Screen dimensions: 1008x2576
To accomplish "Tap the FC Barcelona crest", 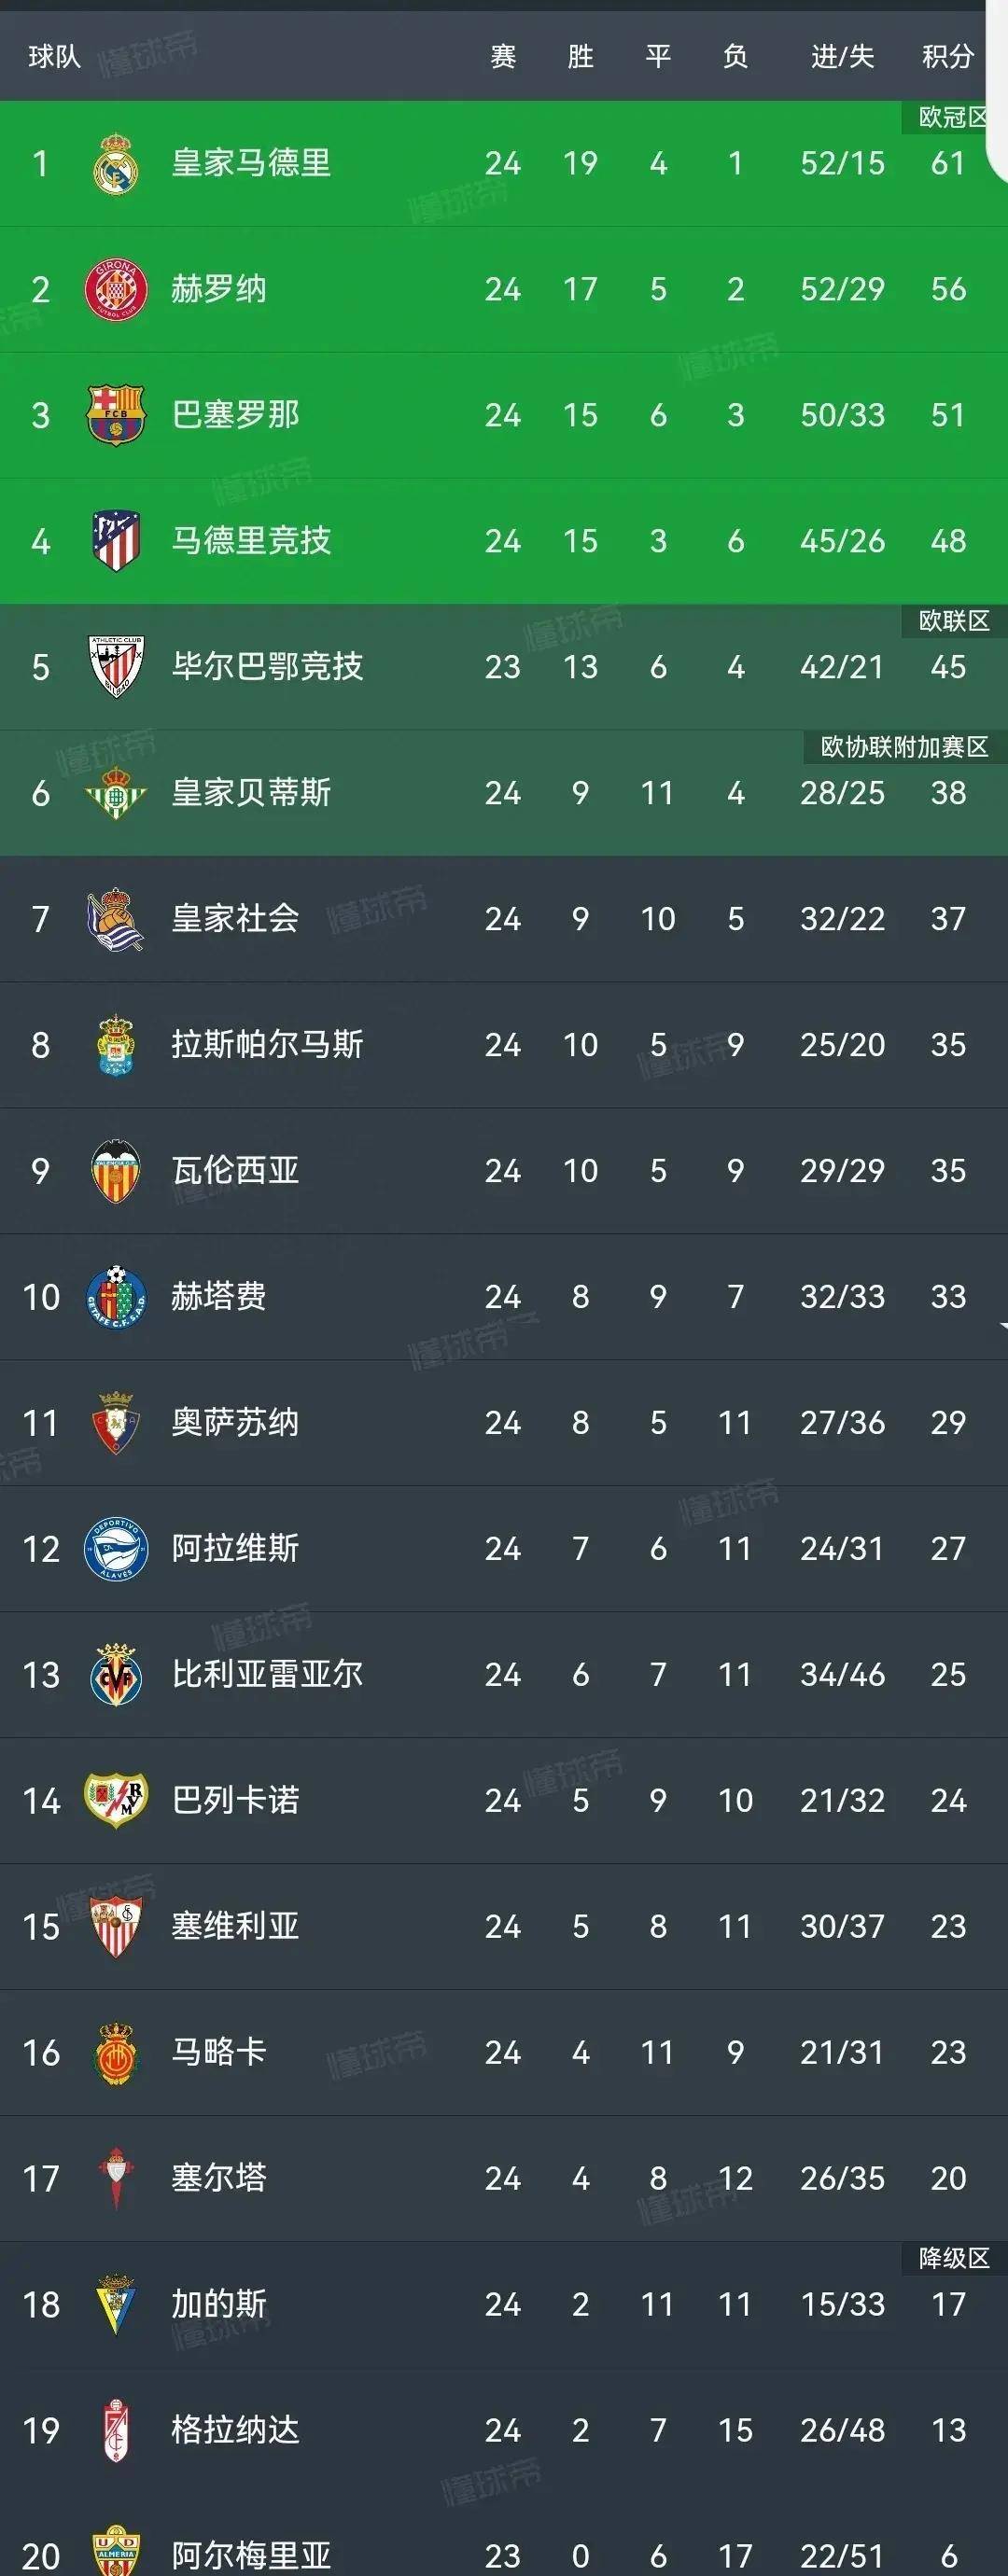I will pos(116,415).
